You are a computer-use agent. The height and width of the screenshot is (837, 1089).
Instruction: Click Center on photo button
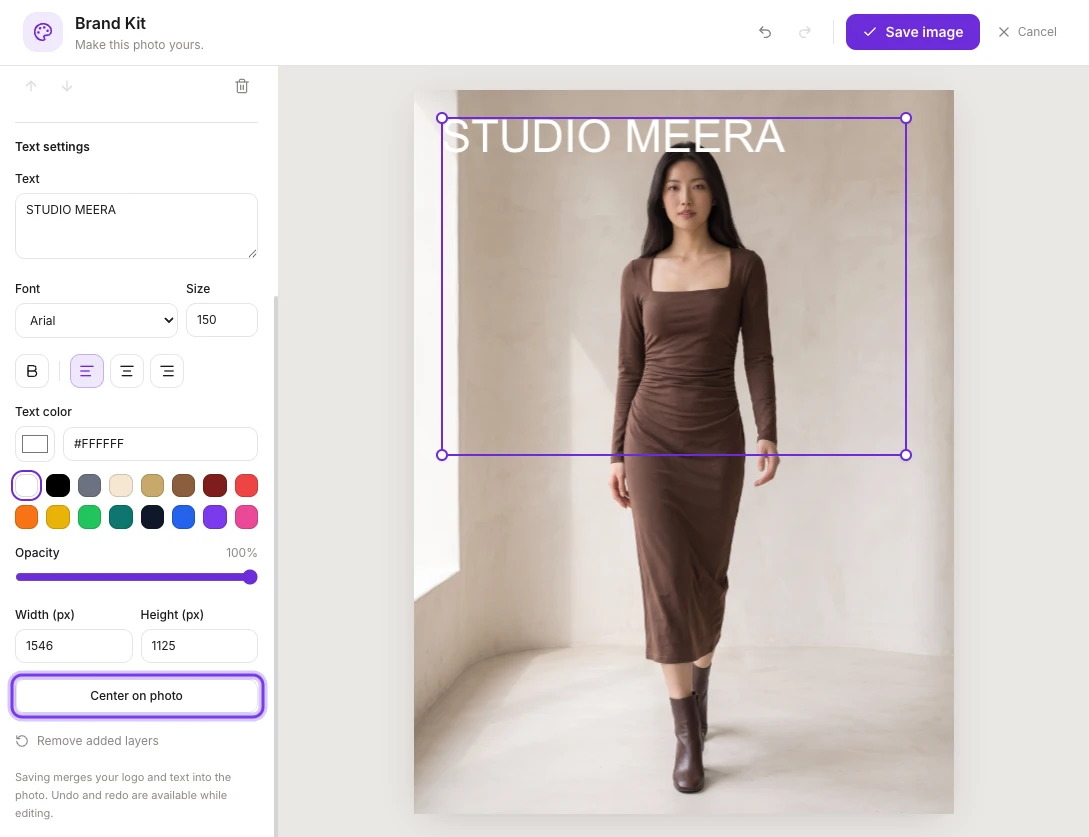pyautogui.click(x=137, y=696)
